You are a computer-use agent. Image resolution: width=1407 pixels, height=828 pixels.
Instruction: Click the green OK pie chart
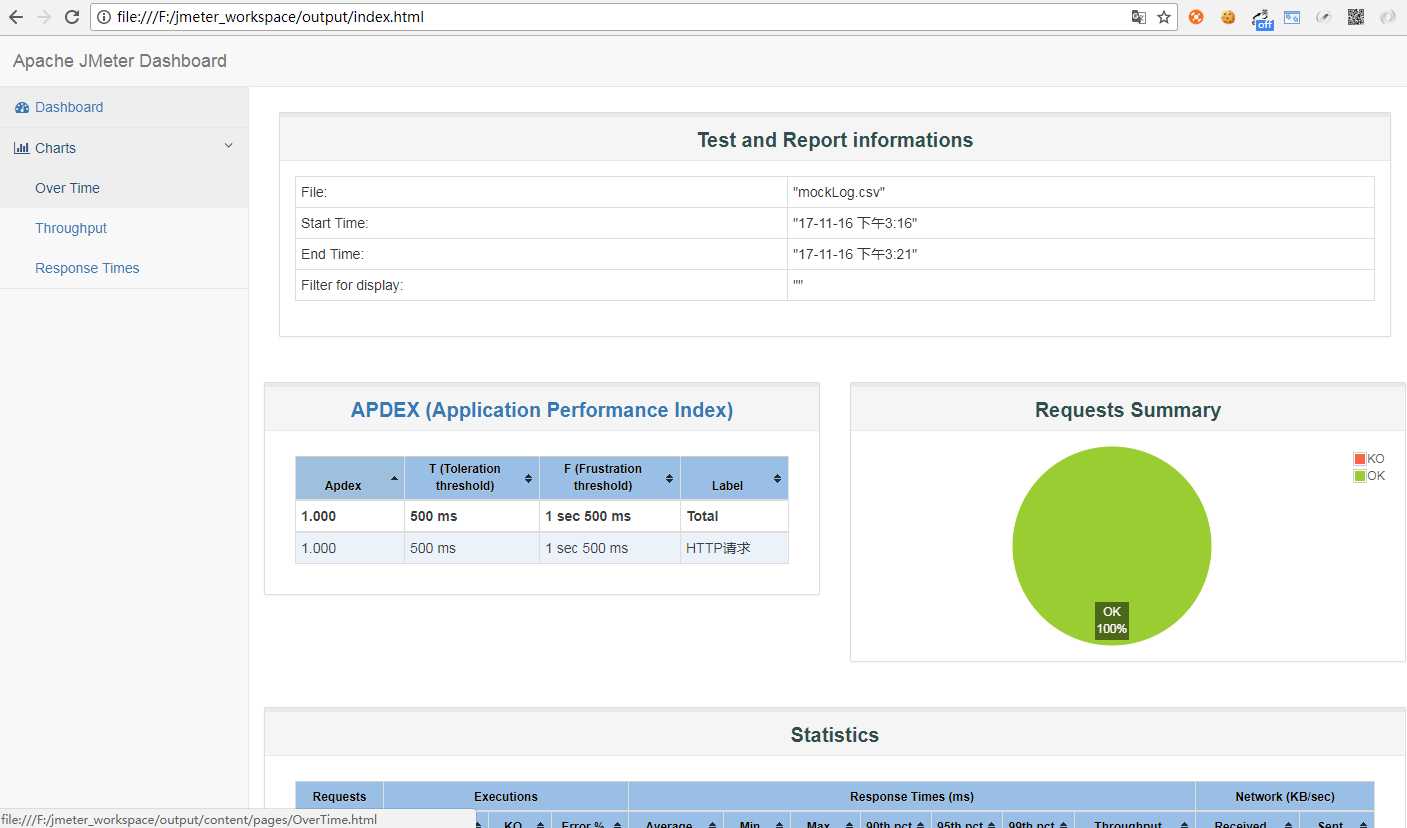[1112, 546]
